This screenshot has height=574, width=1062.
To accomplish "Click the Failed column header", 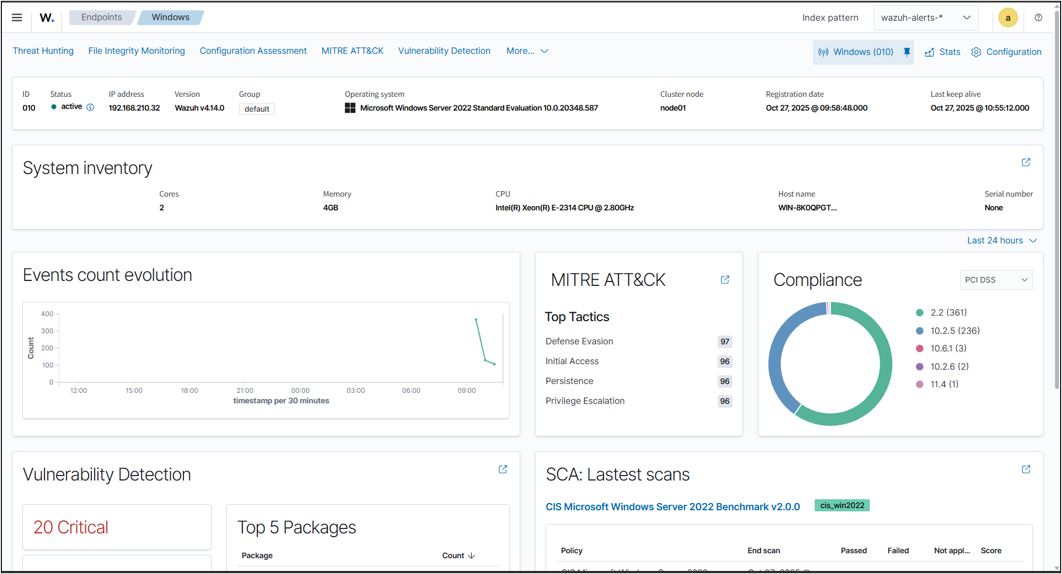I will click(898, 551).
